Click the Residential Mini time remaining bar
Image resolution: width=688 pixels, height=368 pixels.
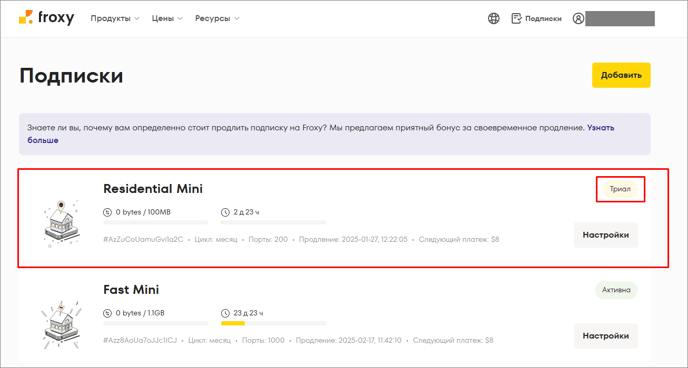(273, 222)
